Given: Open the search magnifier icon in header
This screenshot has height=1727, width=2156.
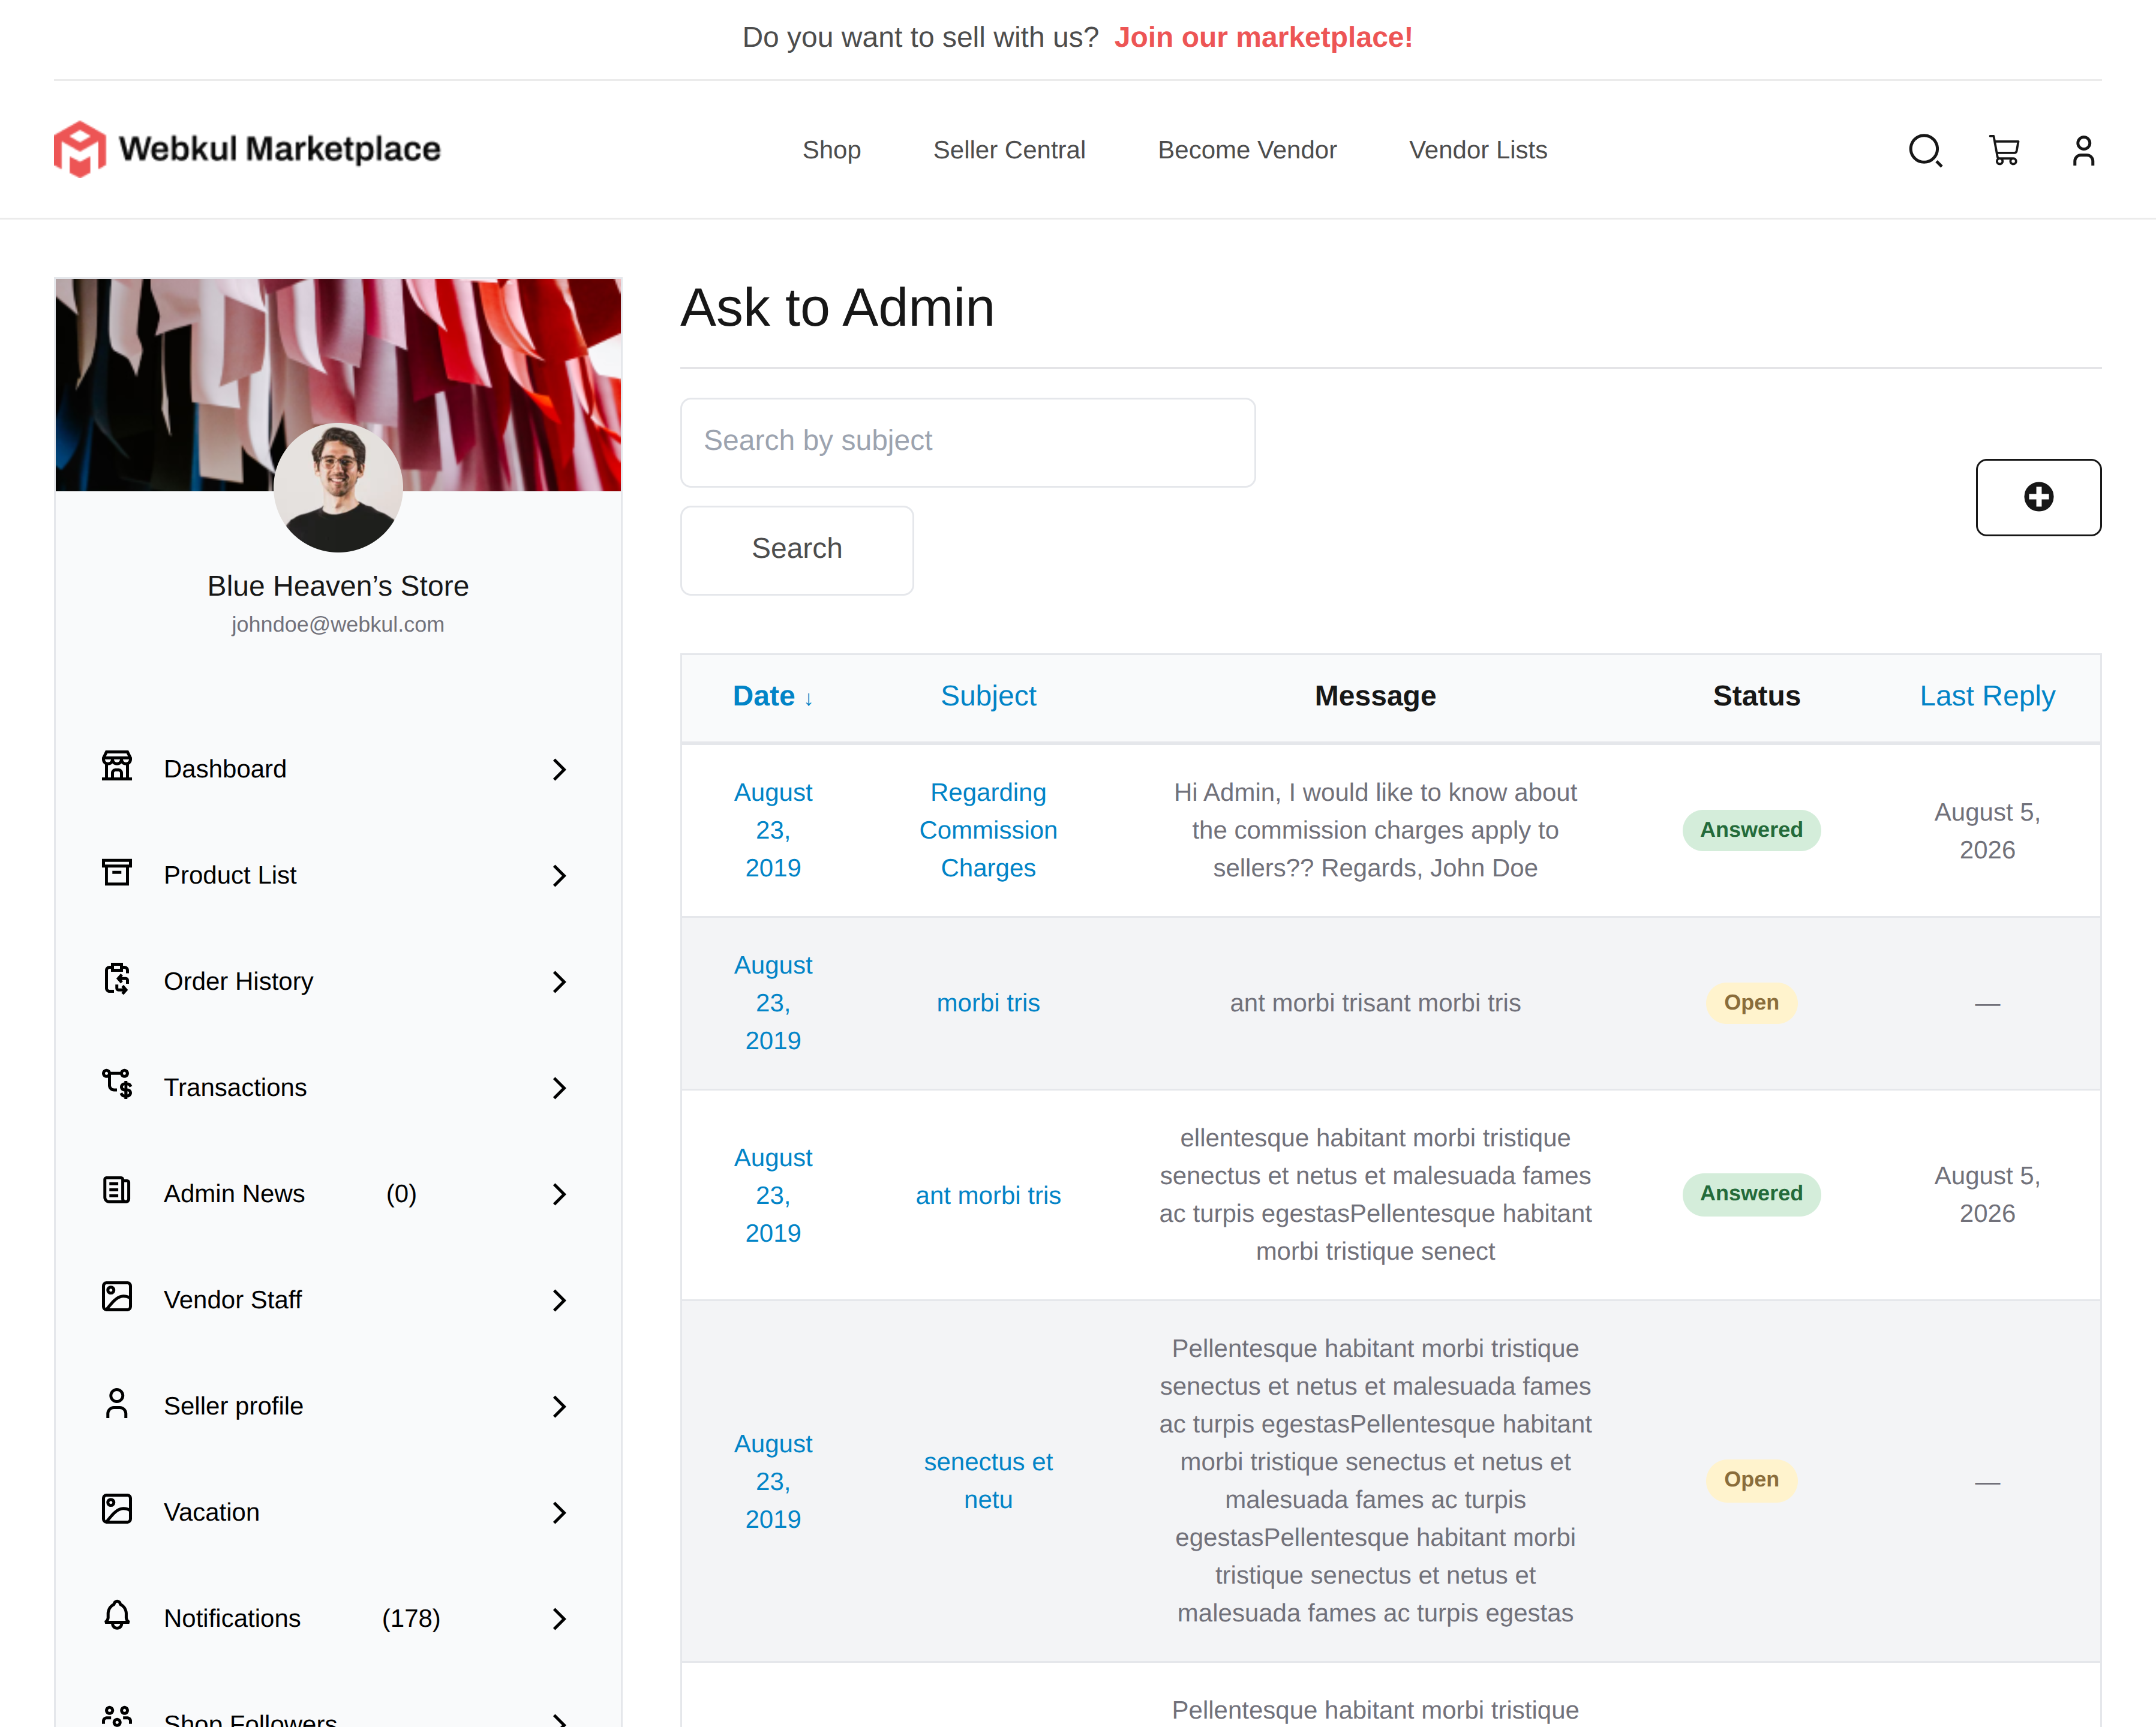Looking at the screenshot, I should click(x=1925, y=150).
